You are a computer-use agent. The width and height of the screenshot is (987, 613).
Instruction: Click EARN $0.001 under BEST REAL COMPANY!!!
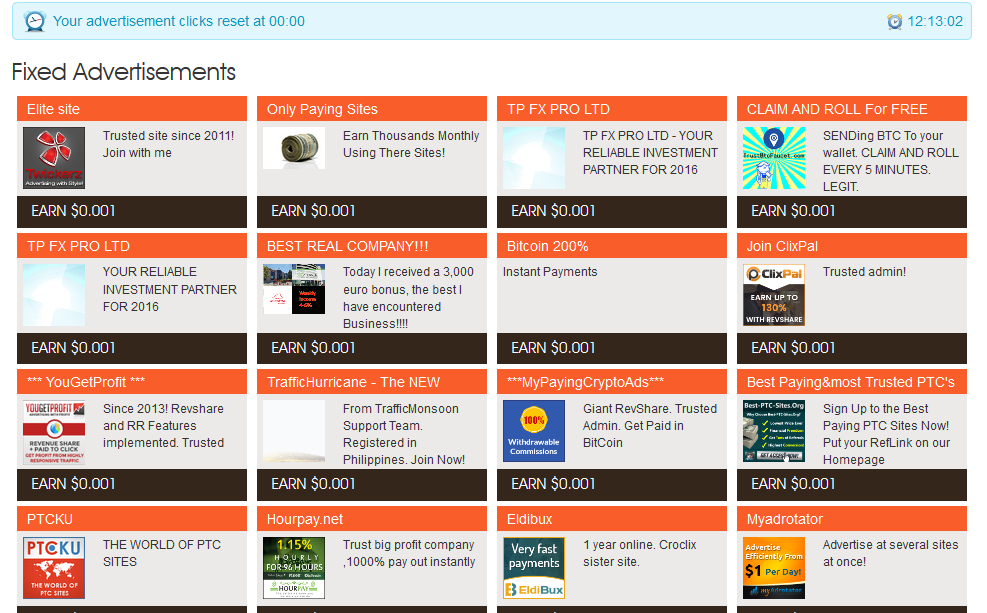371,348
